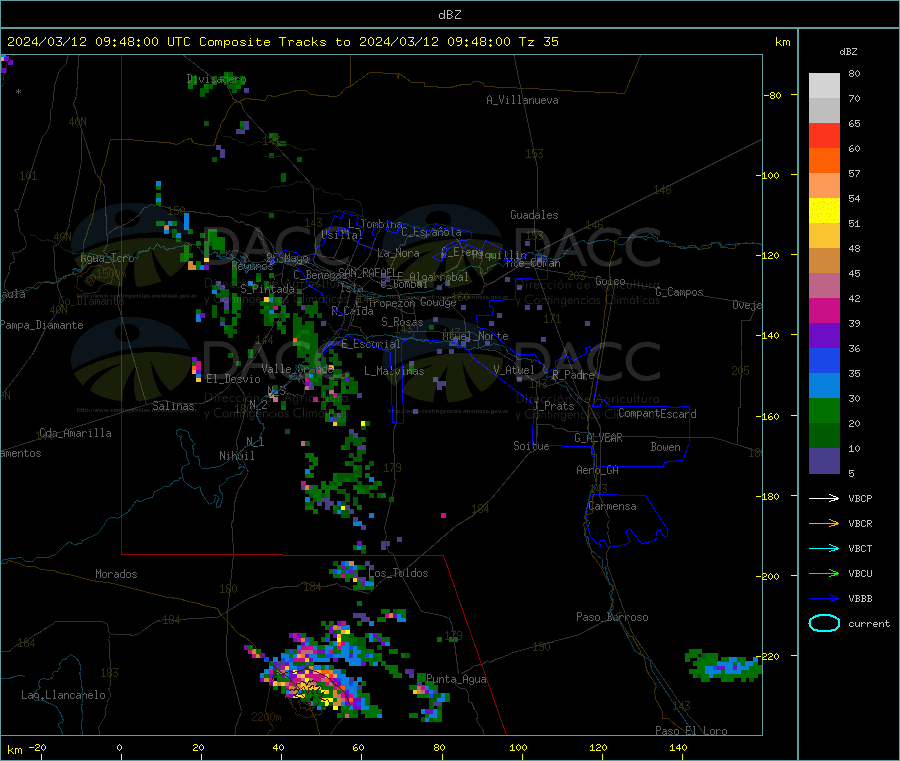
Task: Click the magenta 39-42 dBZ legend swatch
Action: [x=824, y=310]
